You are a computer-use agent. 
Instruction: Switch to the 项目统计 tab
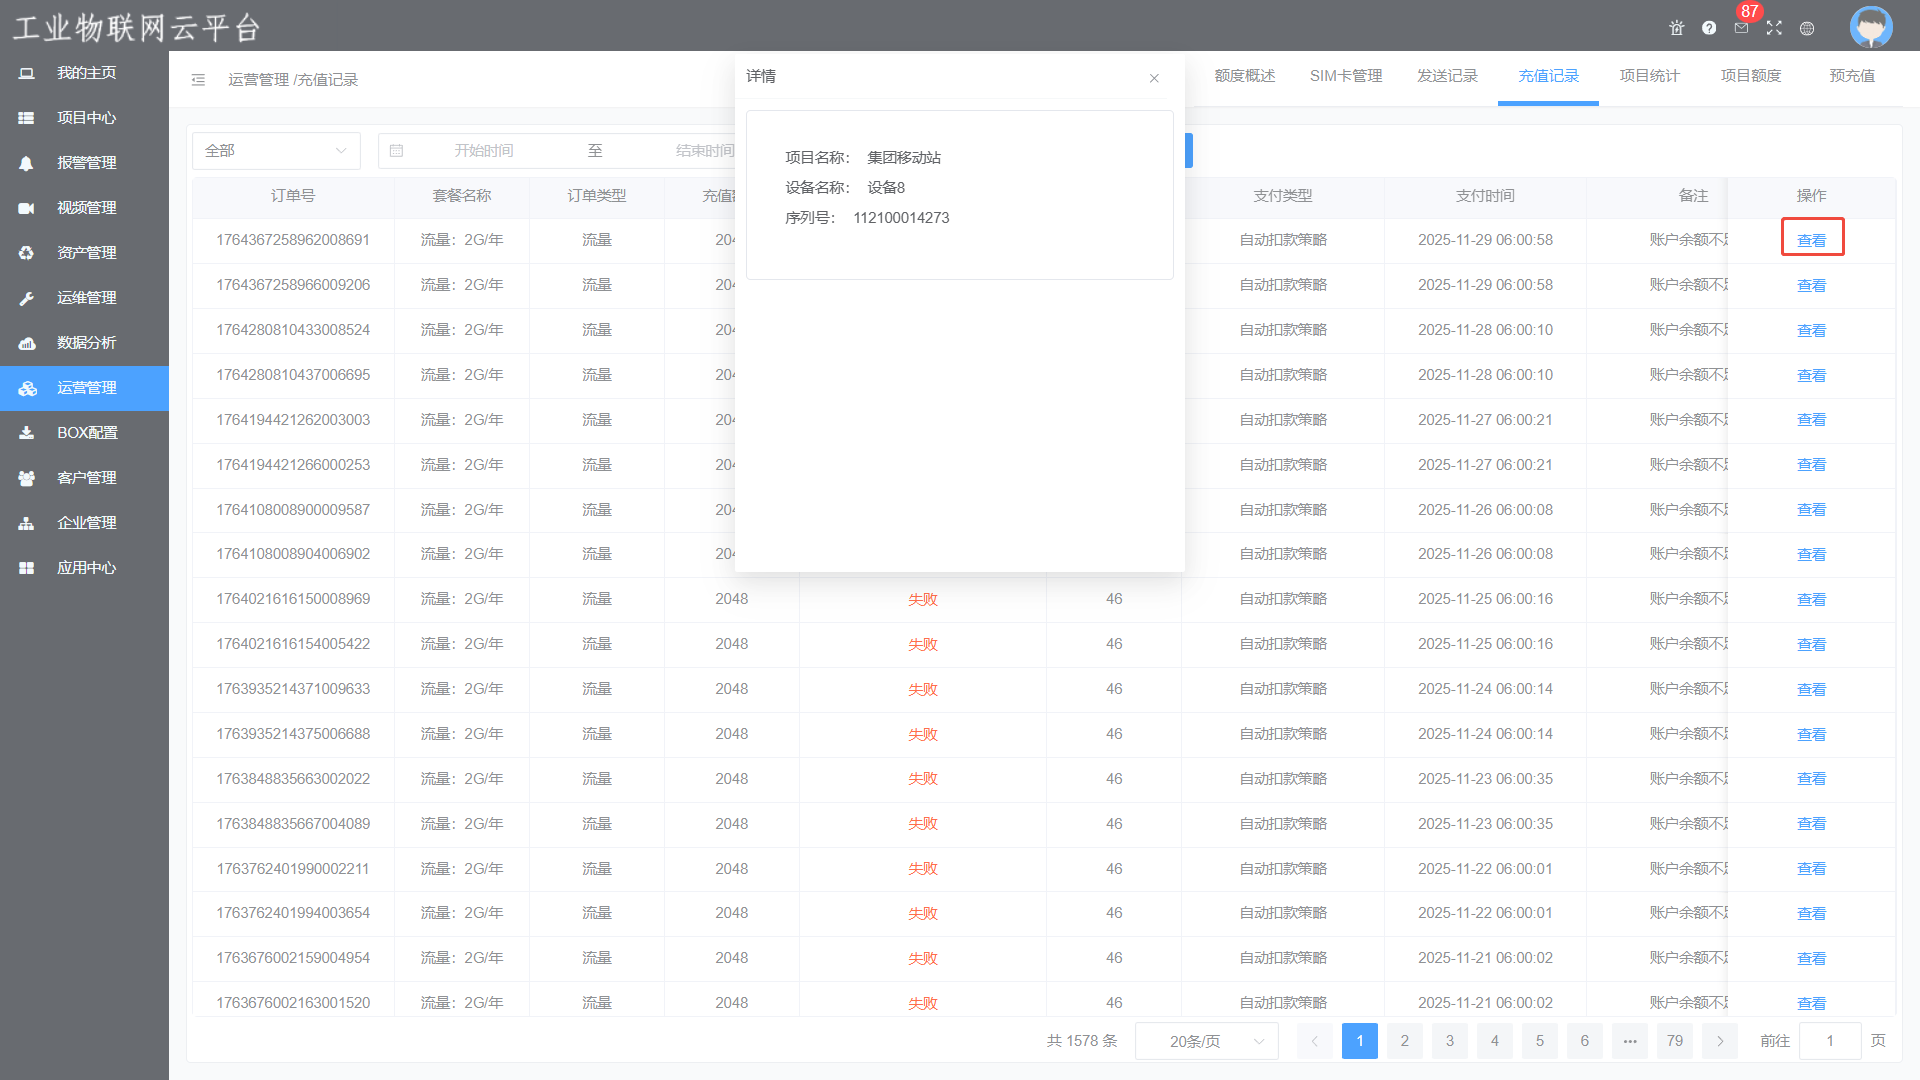pos(1649,76)
